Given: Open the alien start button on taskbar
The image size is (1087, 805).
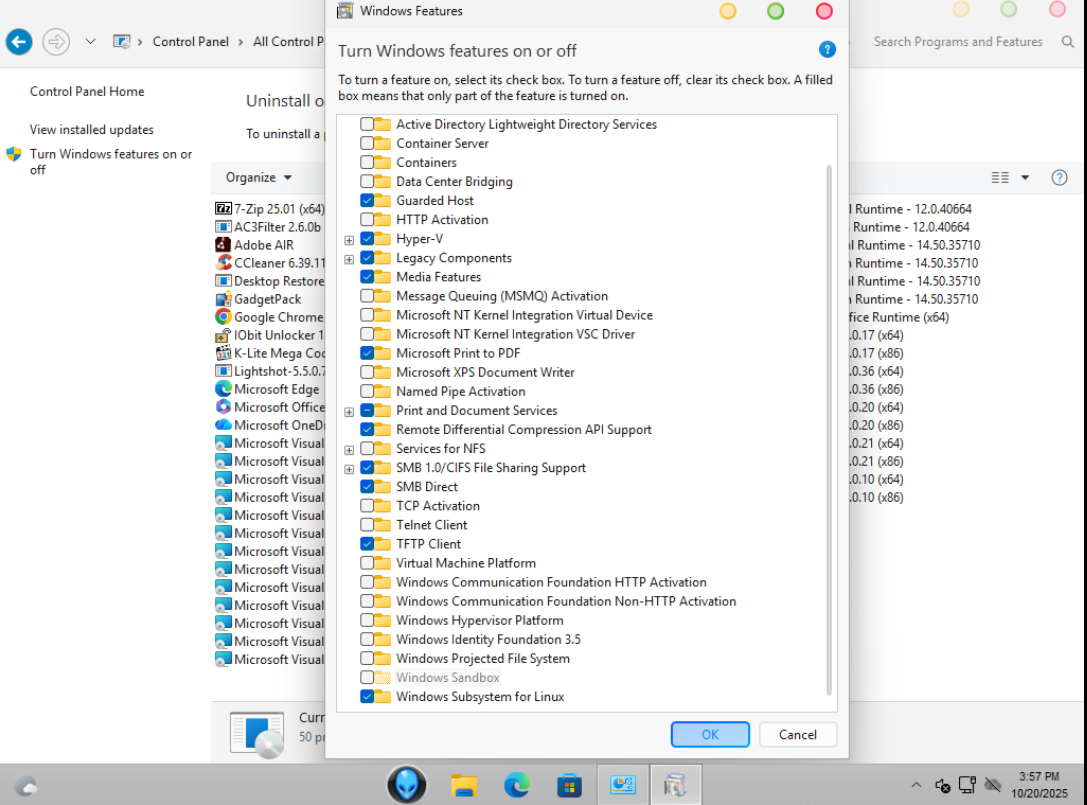Looking at the screenshot, I should 406,784.
